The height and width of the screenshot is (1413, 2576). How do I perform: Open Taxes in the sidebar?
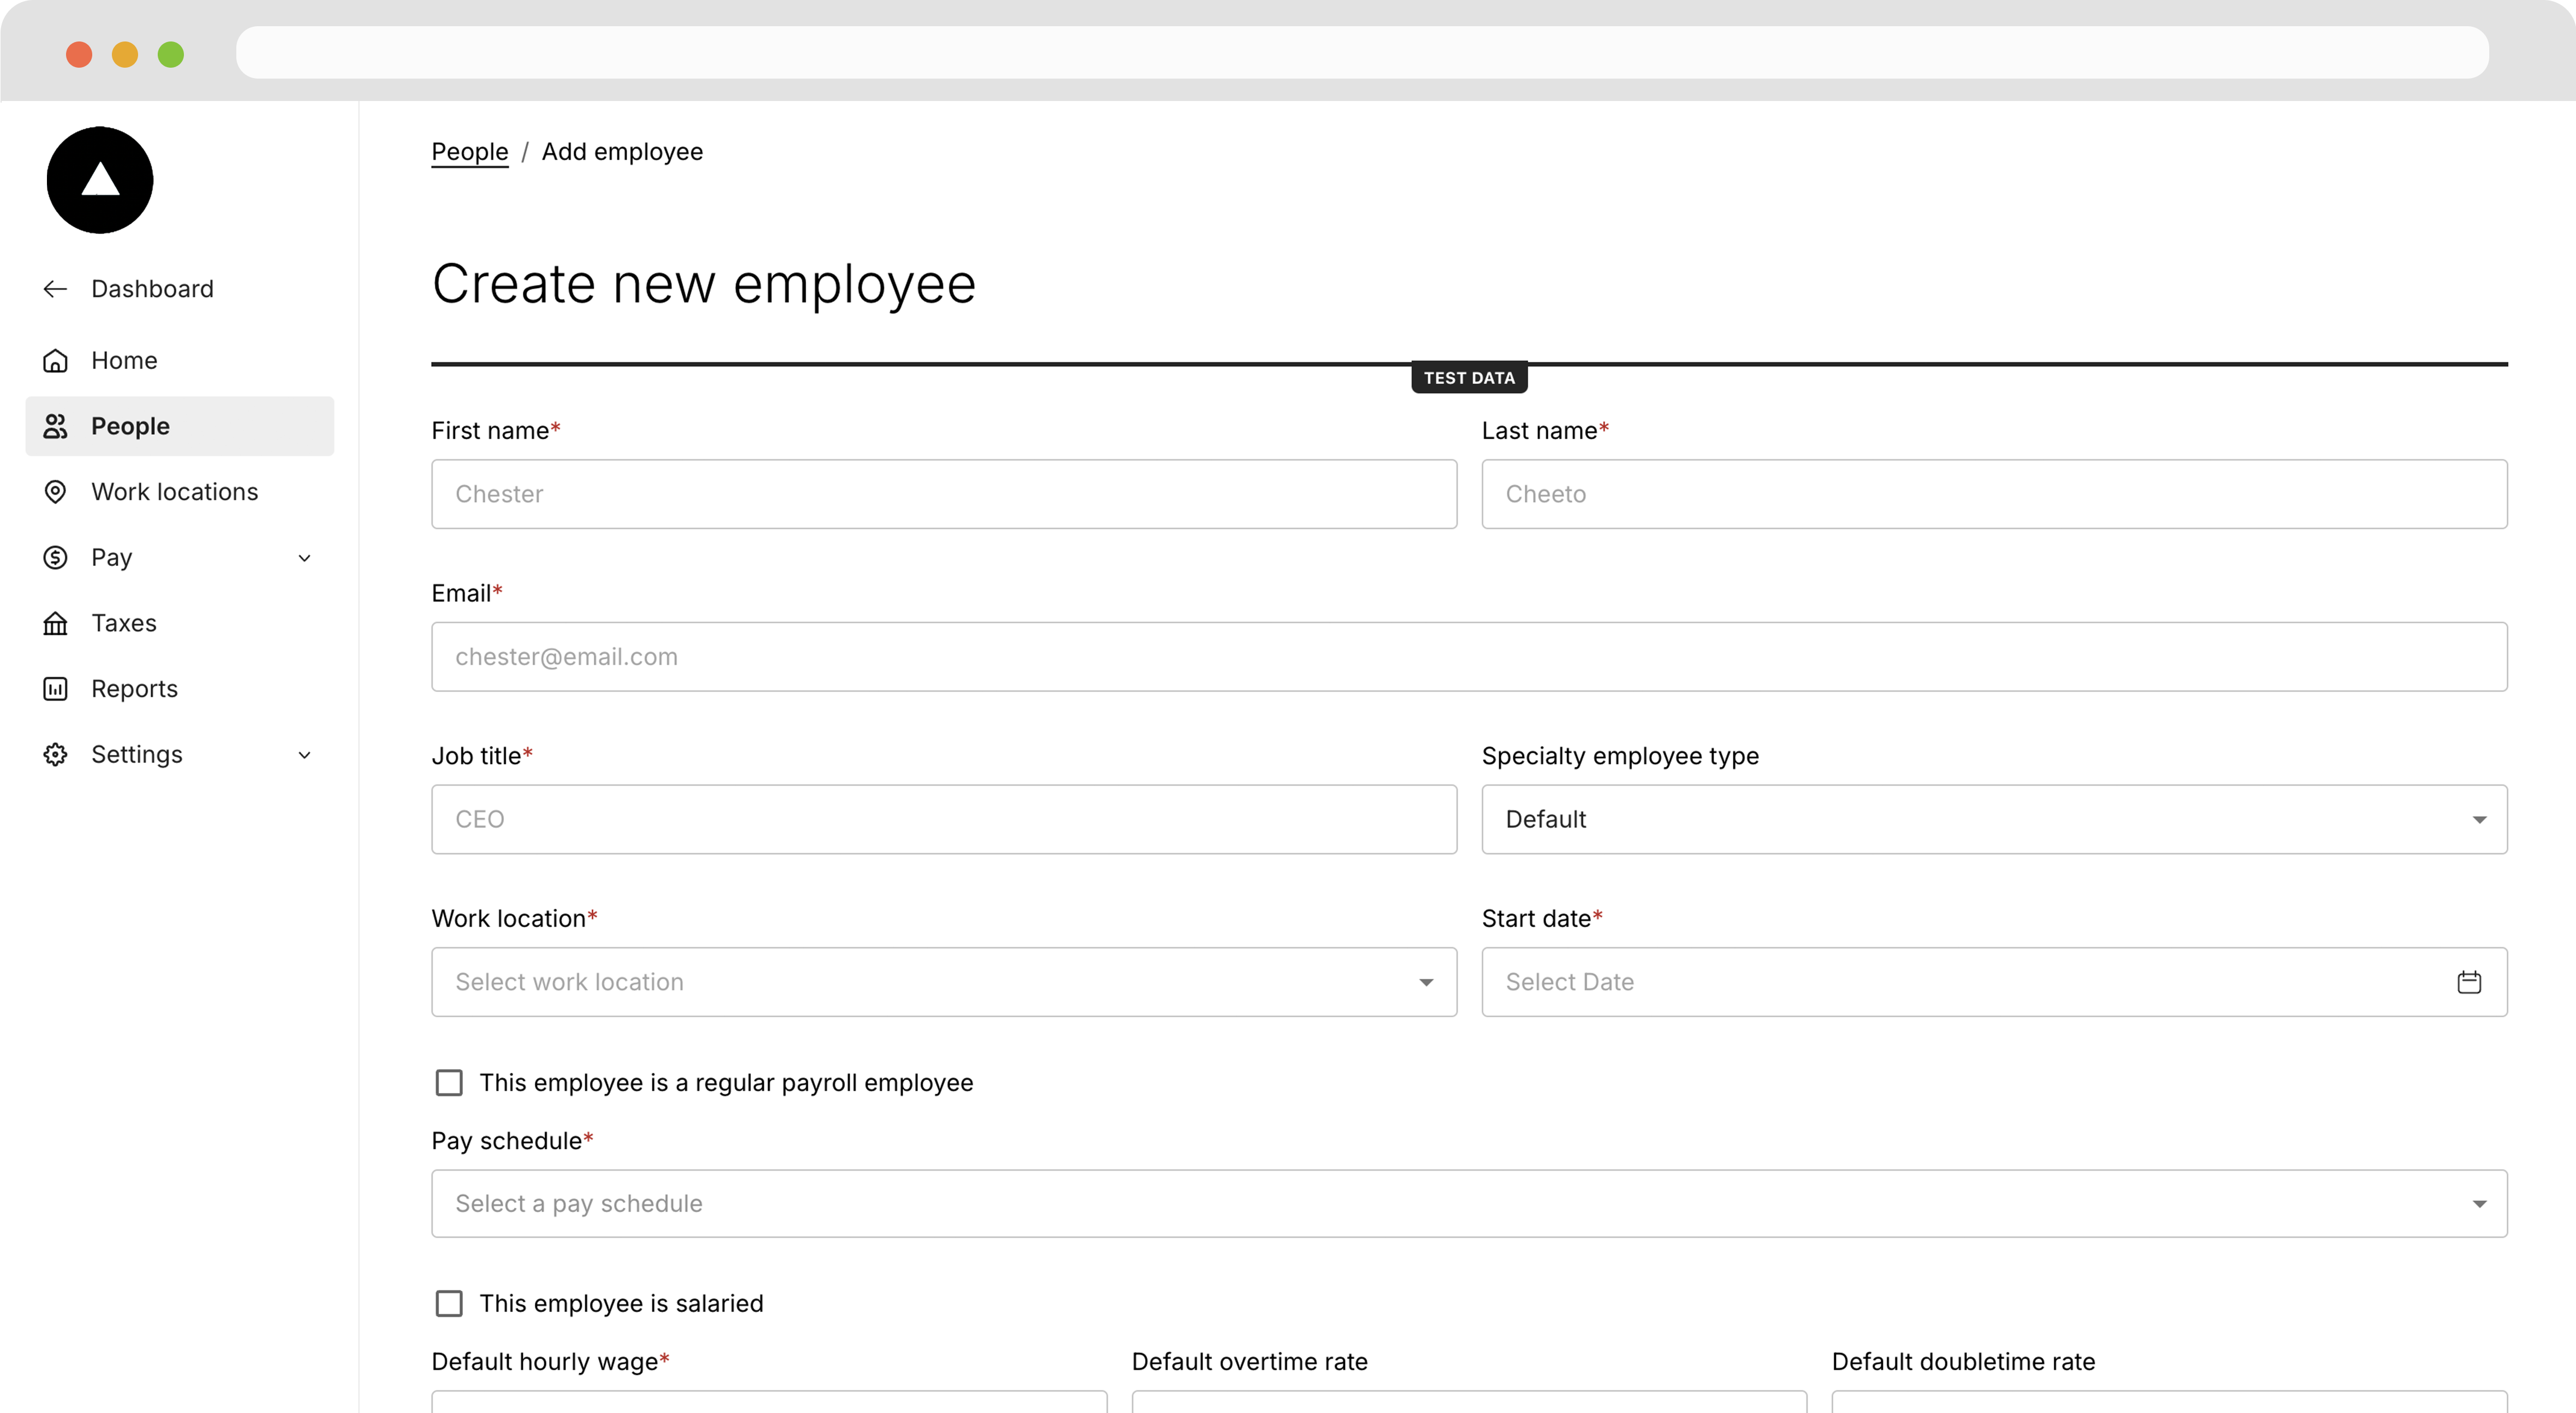point(180,623)
